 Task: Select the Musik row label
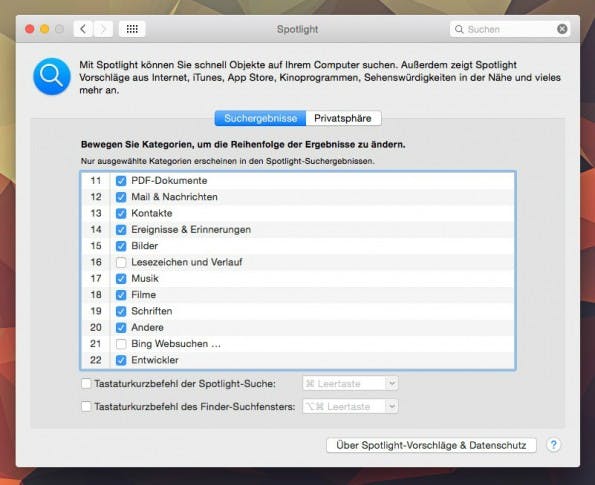tap(145, 279)
